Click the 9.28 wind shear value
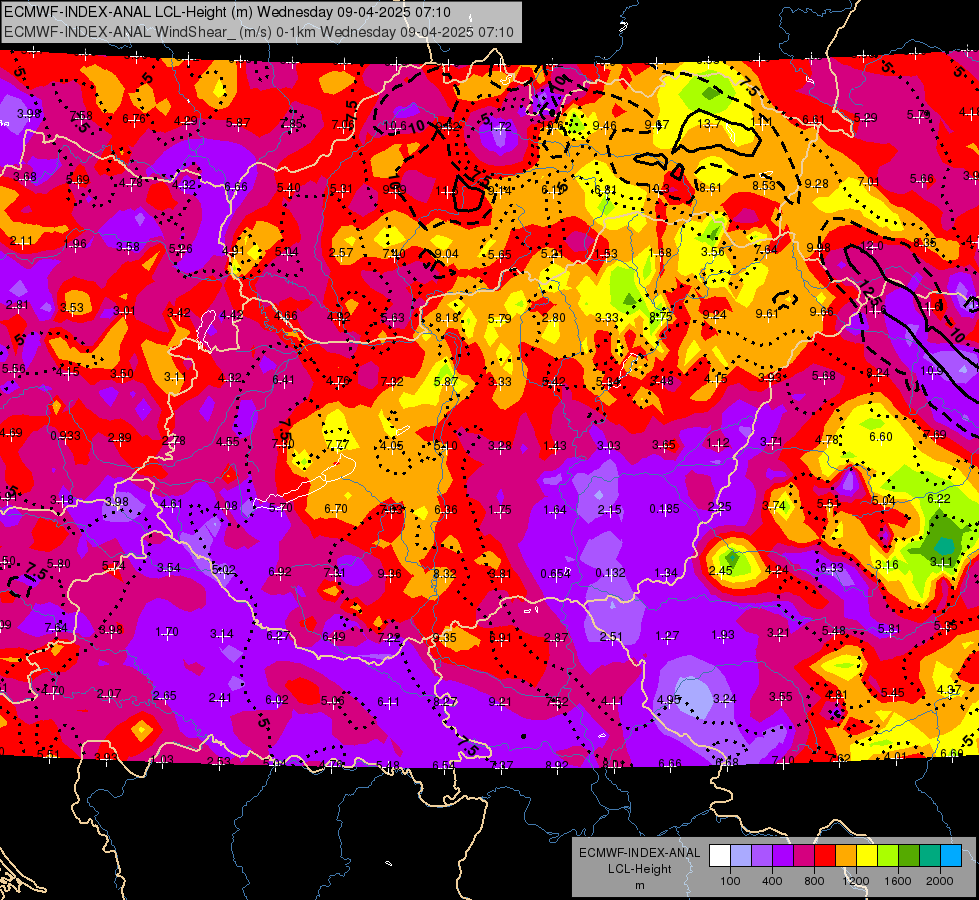Viewport: 979px width, 900px height. (x=817, y=183)
